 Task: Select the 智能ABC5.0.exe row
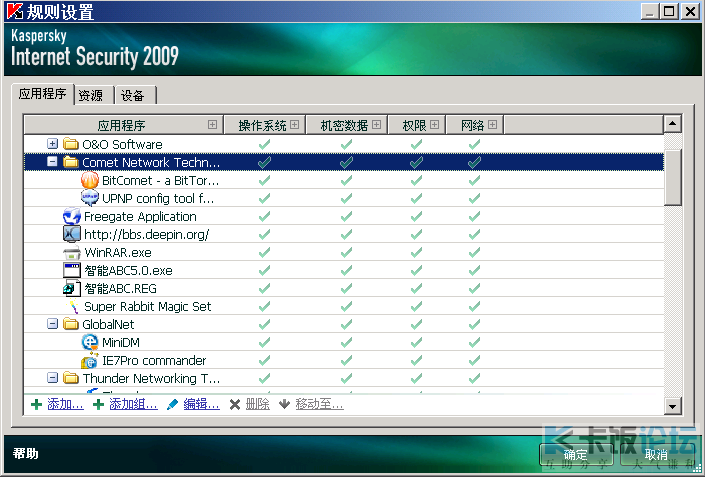pyautogui.click(x=344, y=270)
